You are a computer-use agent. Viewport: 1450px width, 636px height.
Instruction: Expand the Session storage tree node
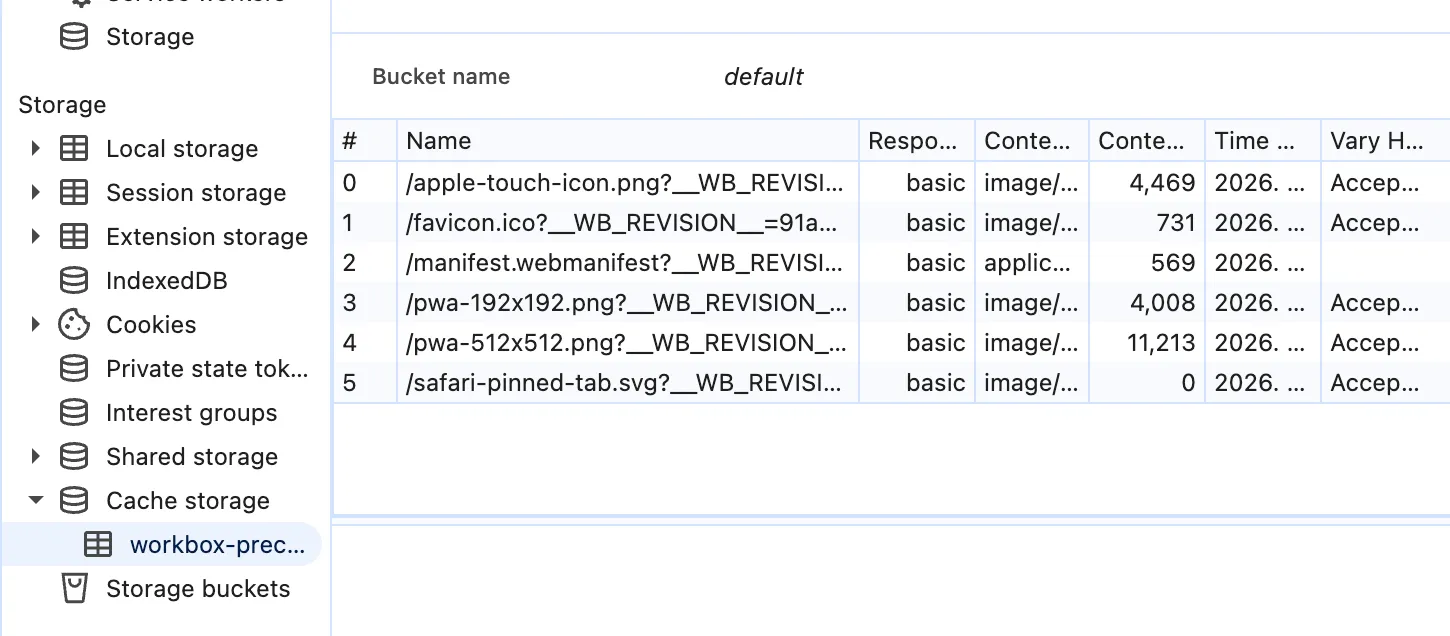click(36, 192)
